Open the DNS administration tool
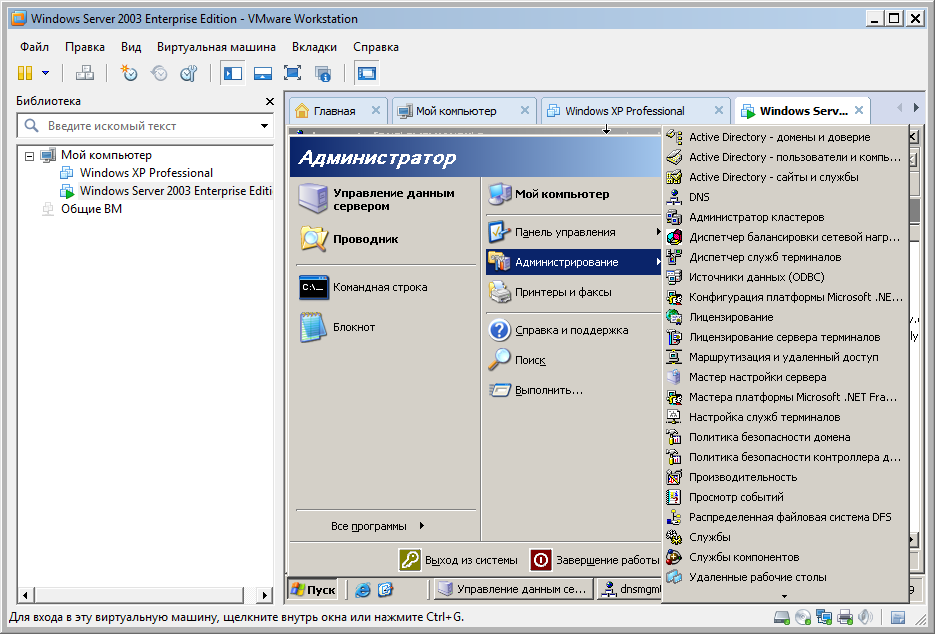This screenshot has width=935, height=634. (785, 197)
